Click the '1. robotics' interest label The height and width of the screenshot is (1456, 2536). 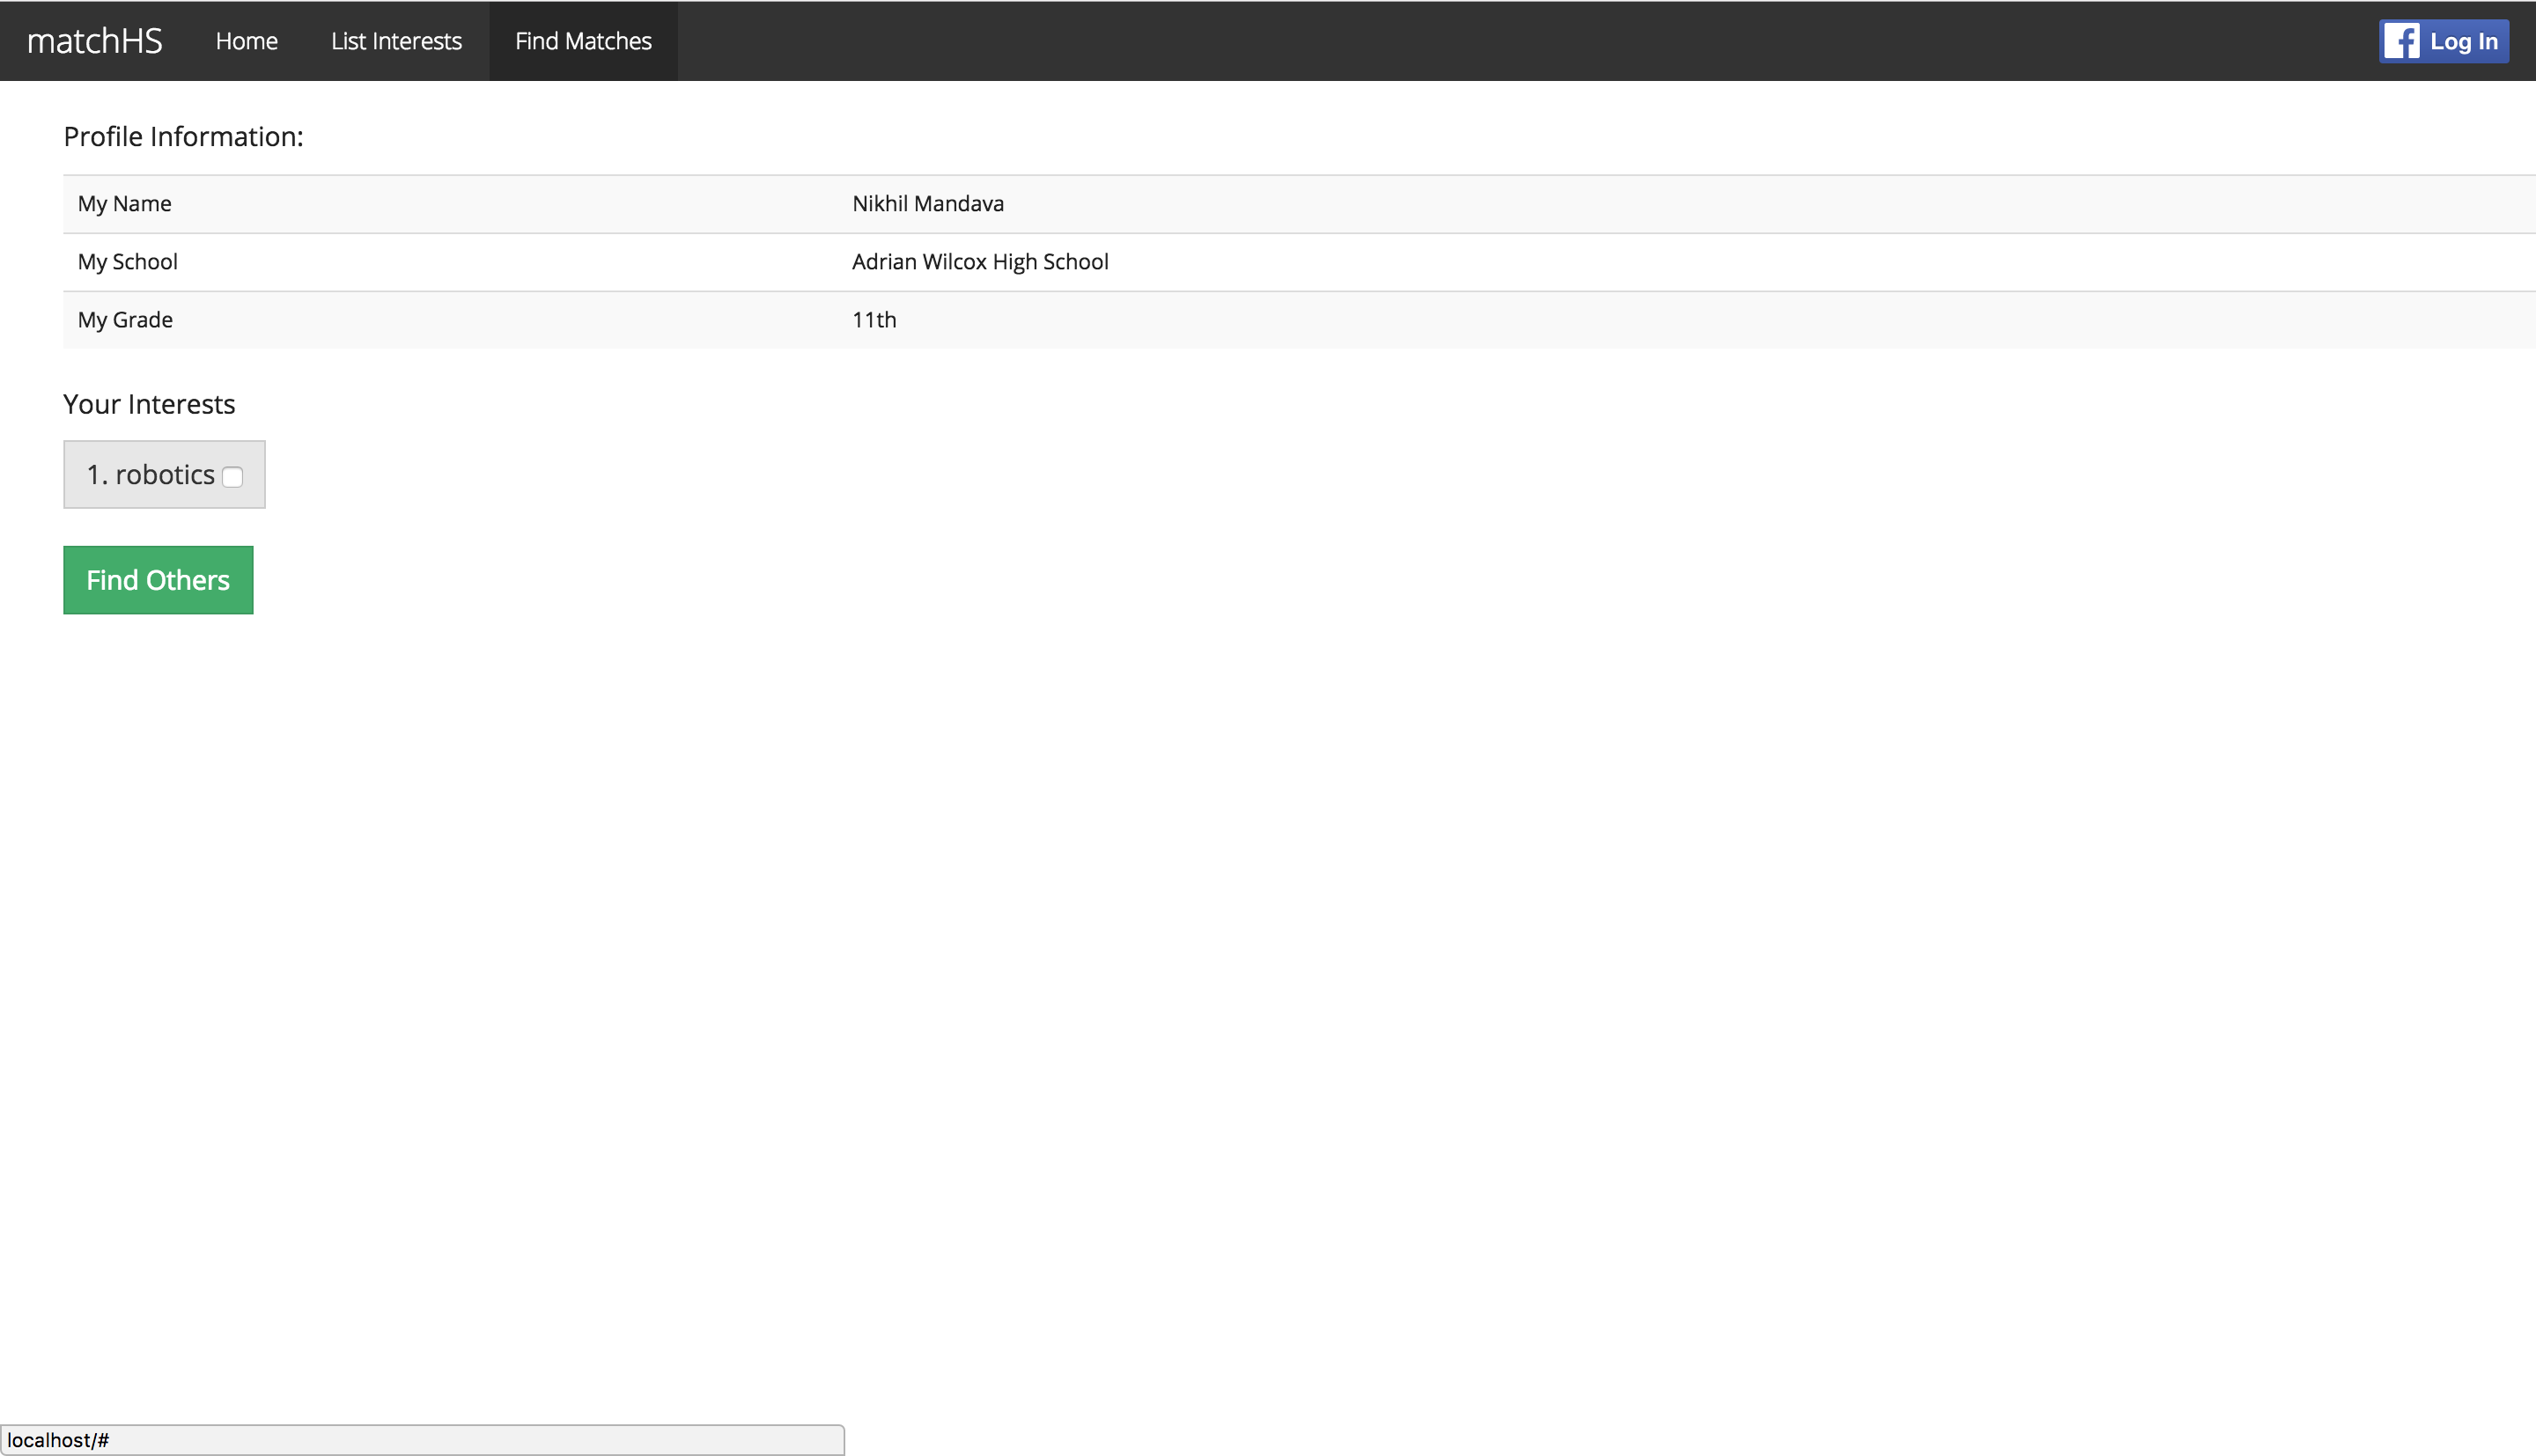[150, 475]
